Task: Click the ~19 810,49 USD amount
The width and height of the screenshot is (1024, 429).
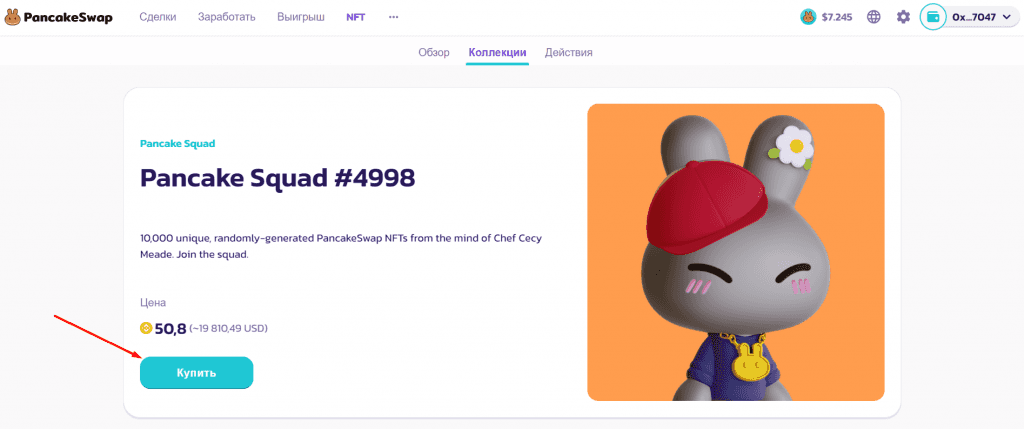Action: click(229, 328)
